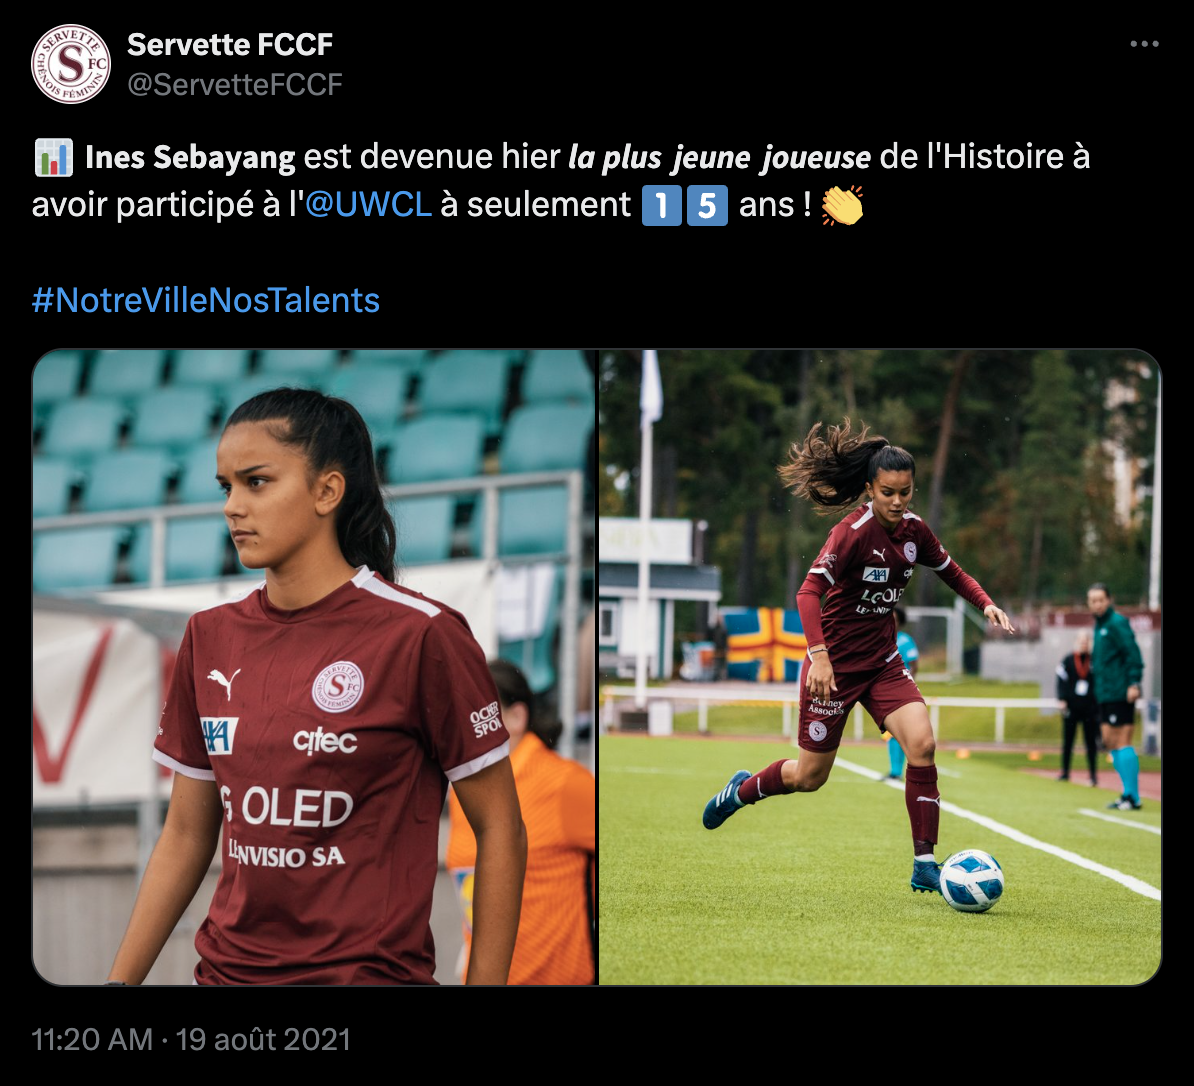The height and width of the screenshot is (1086, 1194).
Task: Click the bold name Ines Sebayang
Action: [190, 158]
